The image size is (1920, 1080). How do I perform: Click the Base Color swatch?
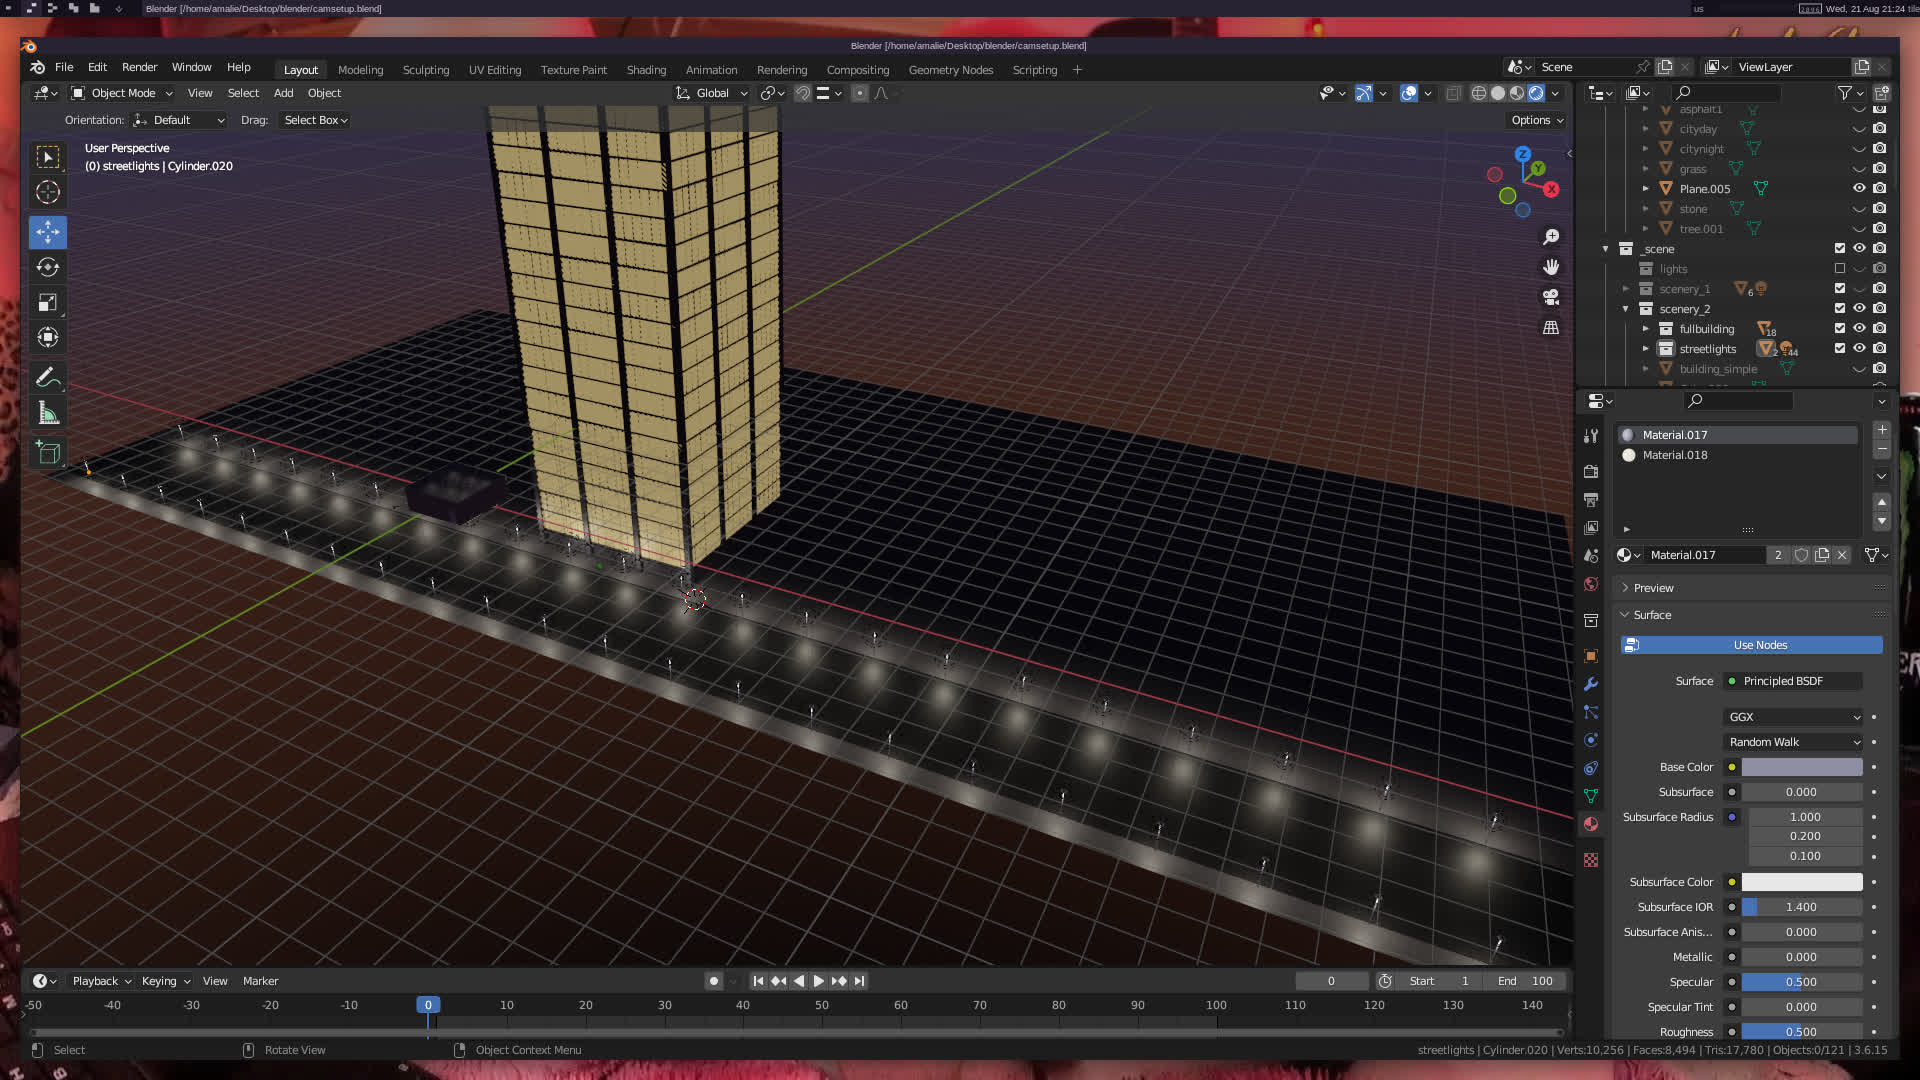pos(1801,767)
